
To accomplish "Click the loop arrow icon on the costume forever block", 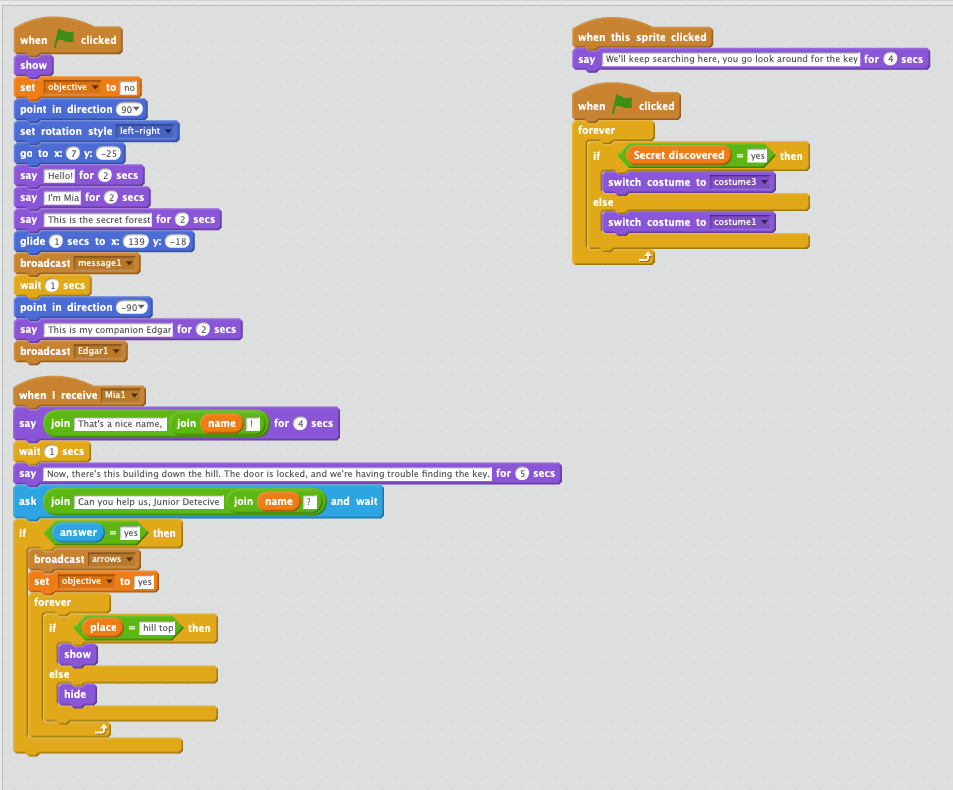I will [x=646, y=256].
